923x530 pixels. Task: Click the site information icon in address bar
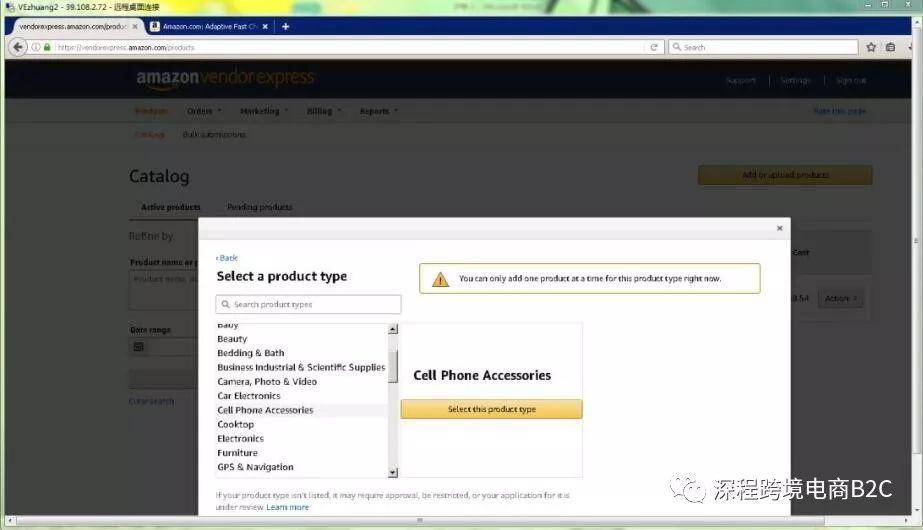coord(36,47)
